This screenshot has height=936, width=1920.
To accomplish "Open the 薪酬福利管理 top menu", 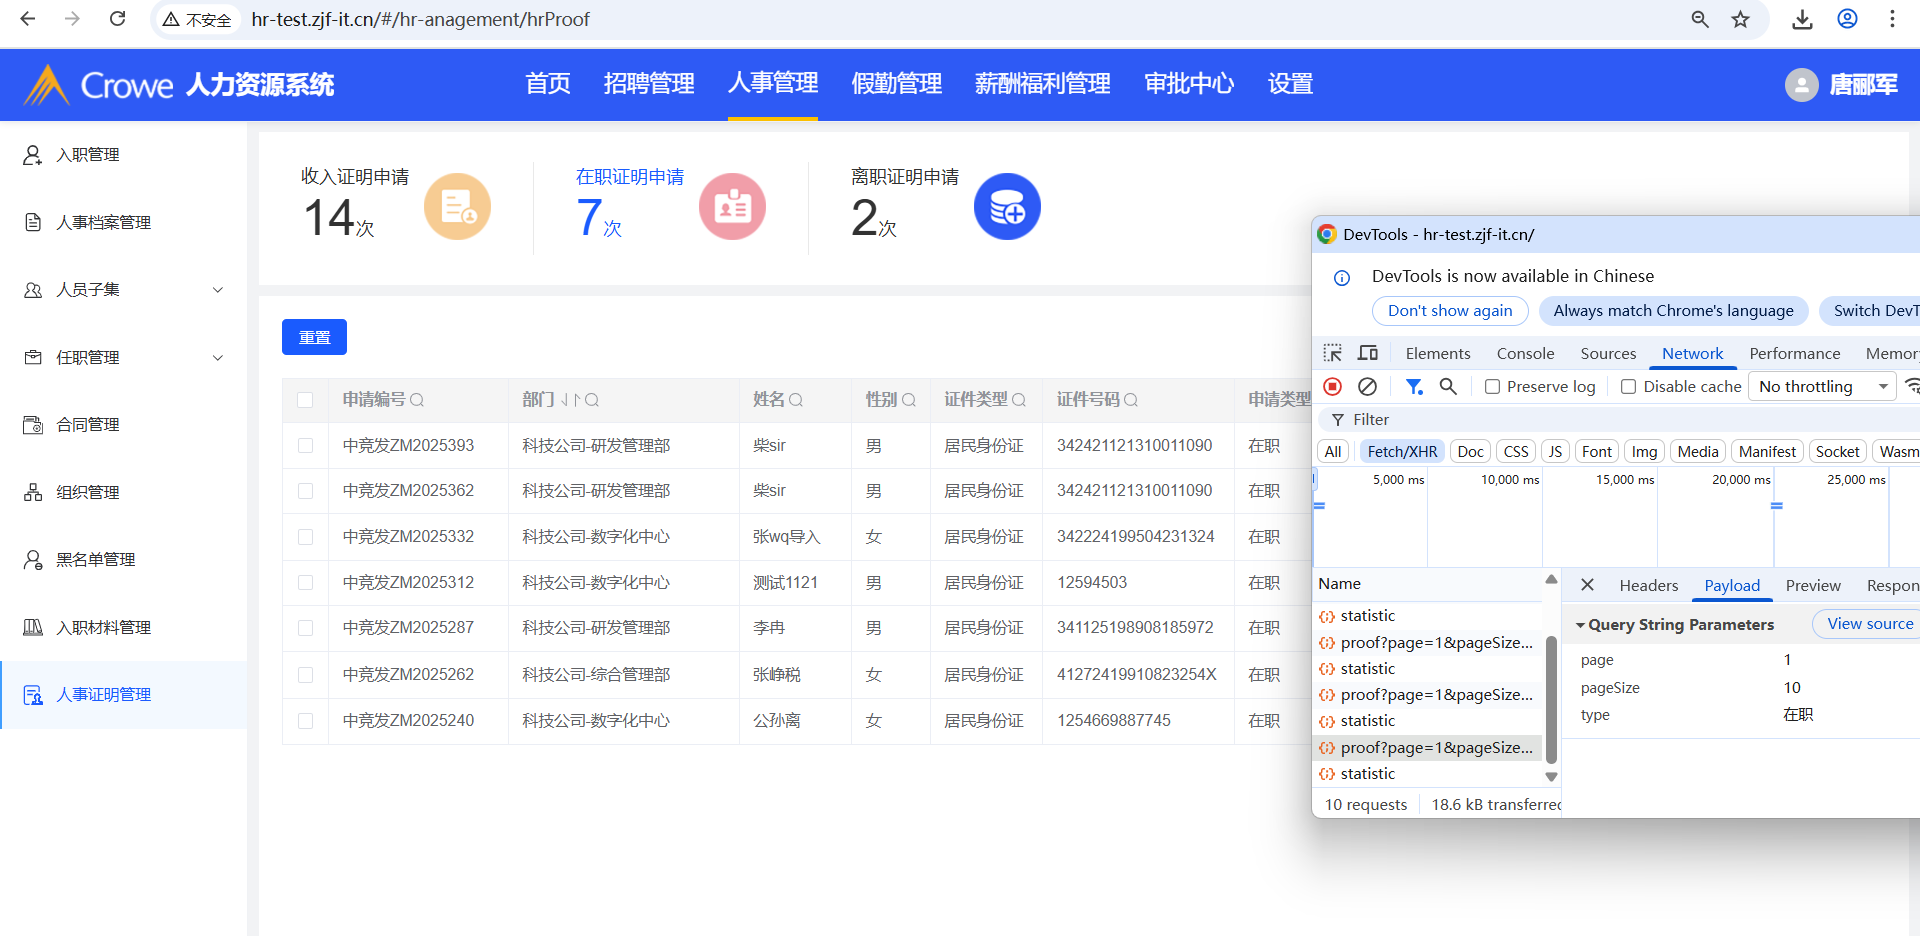I will pos(1042,84).
